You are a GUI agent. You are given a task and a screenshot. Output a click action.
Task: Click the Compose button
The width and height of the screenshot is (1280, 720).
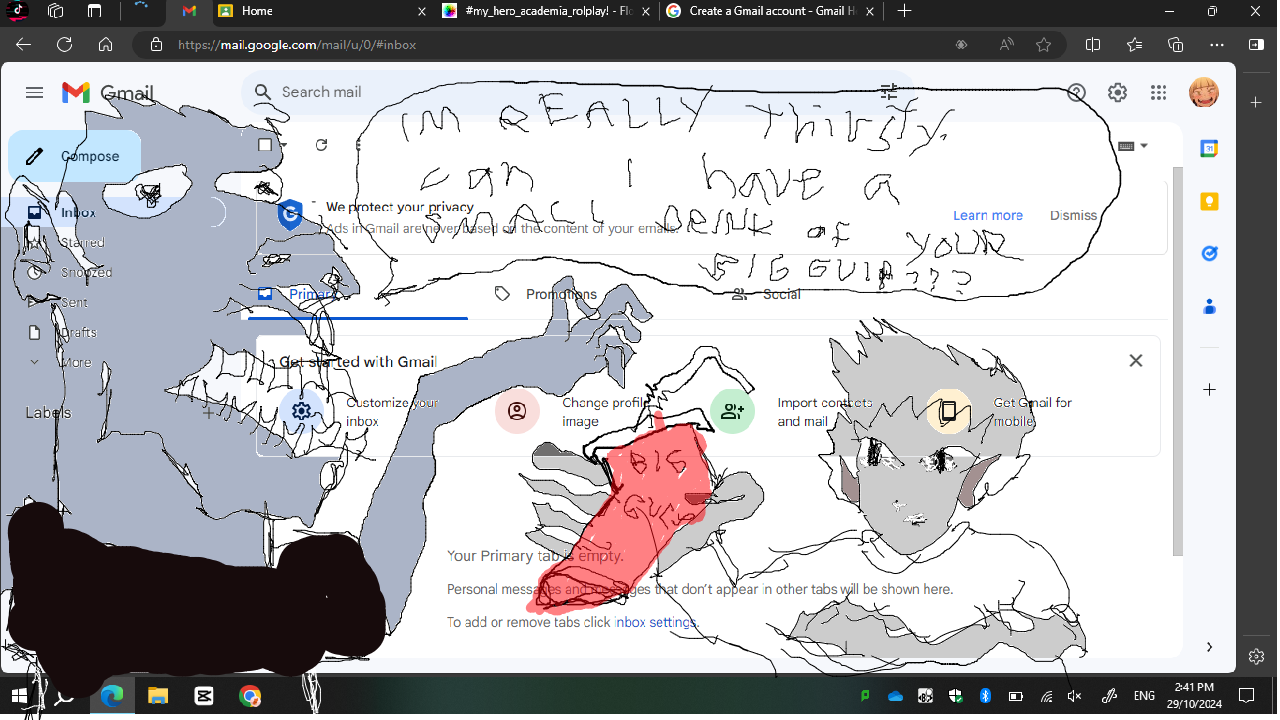tap(75, 156)
